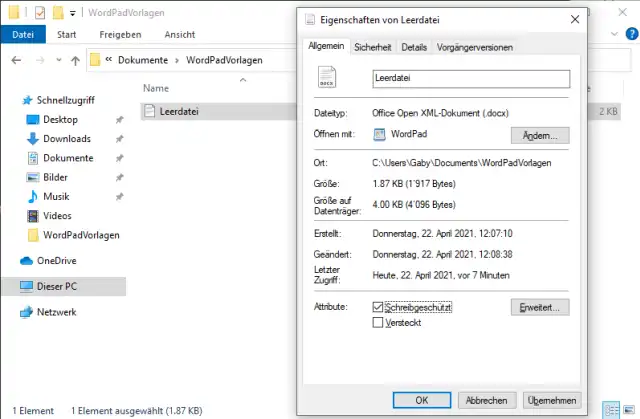Click the 2 KB size cell of Leerdatei
The width and height of the screenshot is (640, 419).
click(608, 111)
